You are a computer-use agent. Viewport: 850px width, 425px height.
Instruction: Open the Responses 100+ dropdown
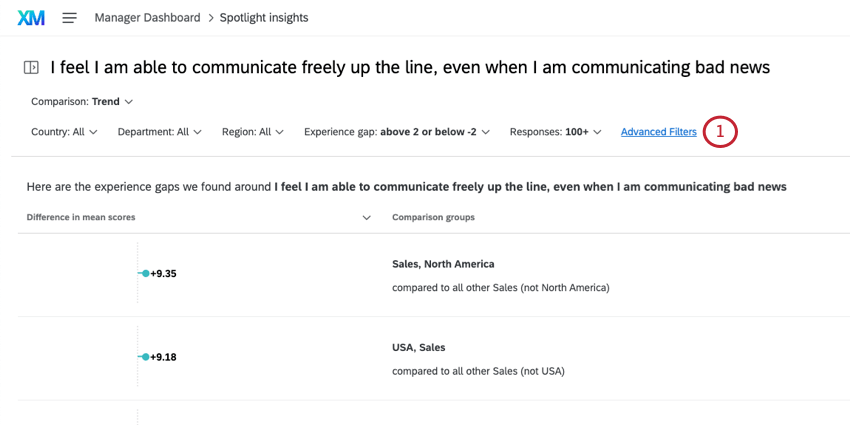point(555,132)
